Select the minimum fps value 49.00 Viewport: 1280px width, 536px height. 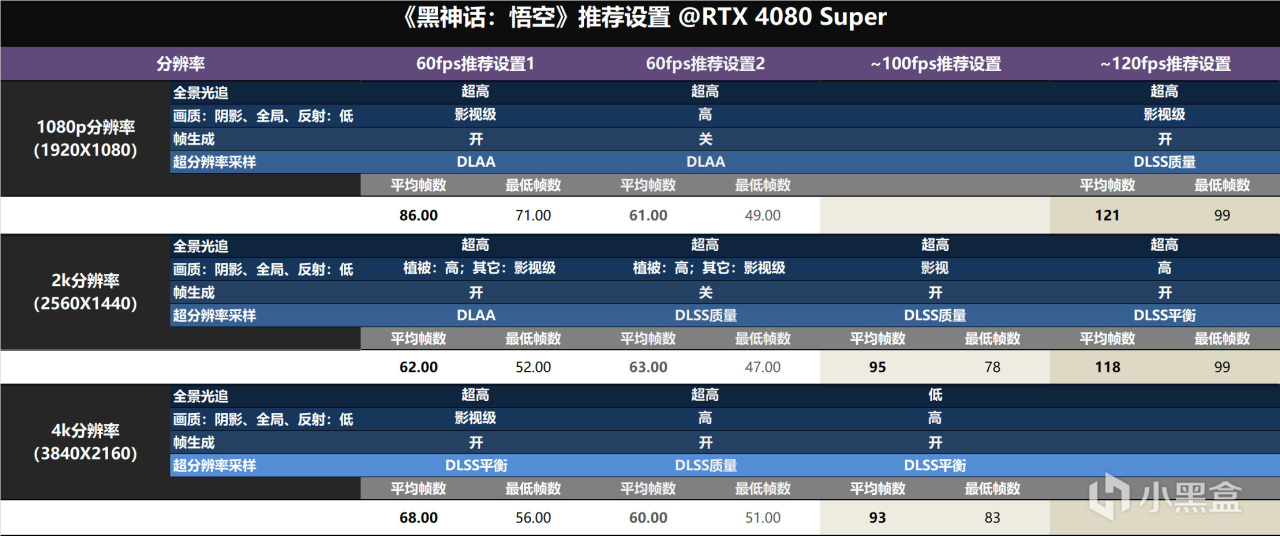(x=763, y=215)
